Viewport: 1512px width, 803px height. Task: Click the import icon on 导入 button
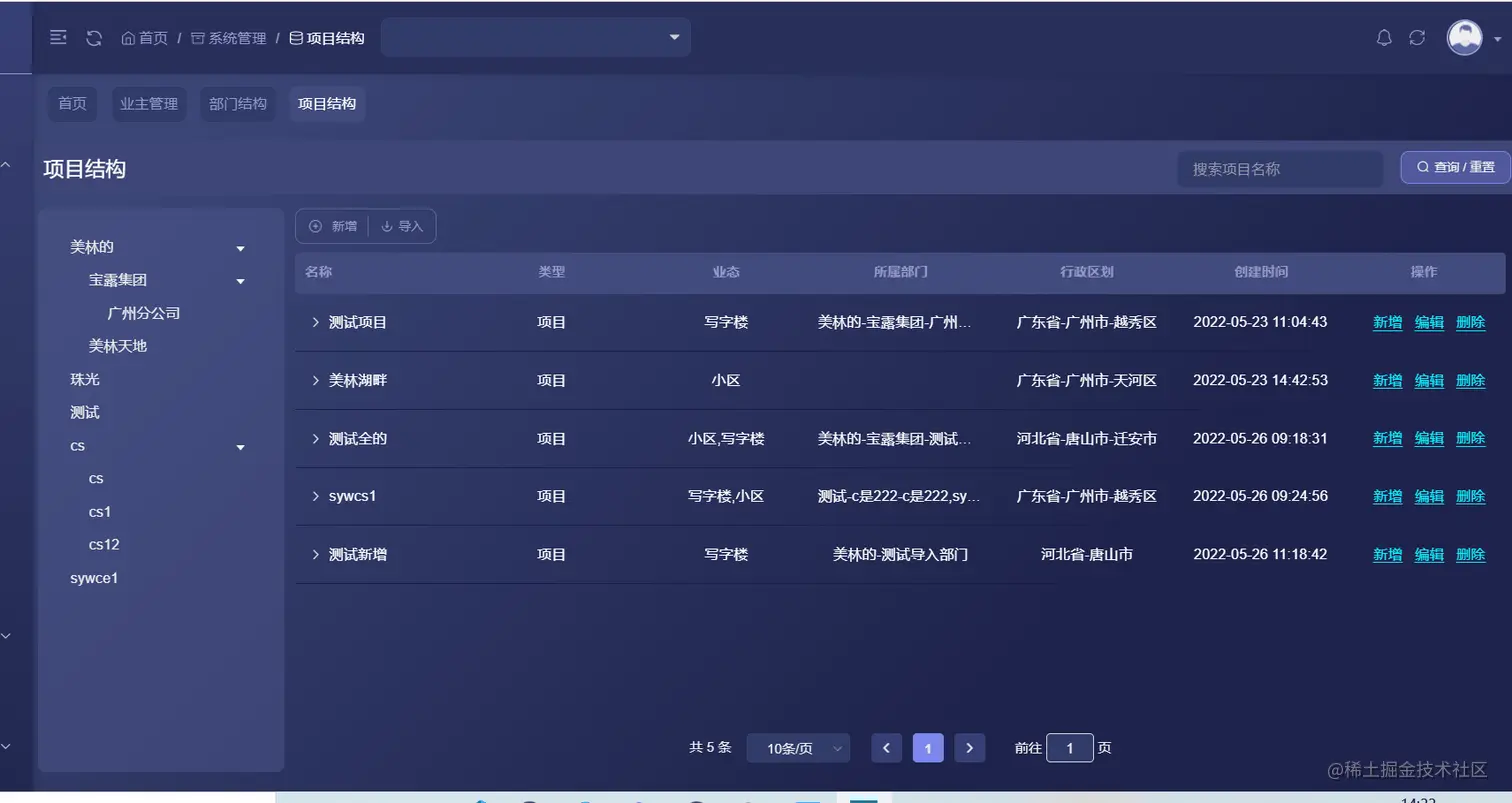click(385, 226)
